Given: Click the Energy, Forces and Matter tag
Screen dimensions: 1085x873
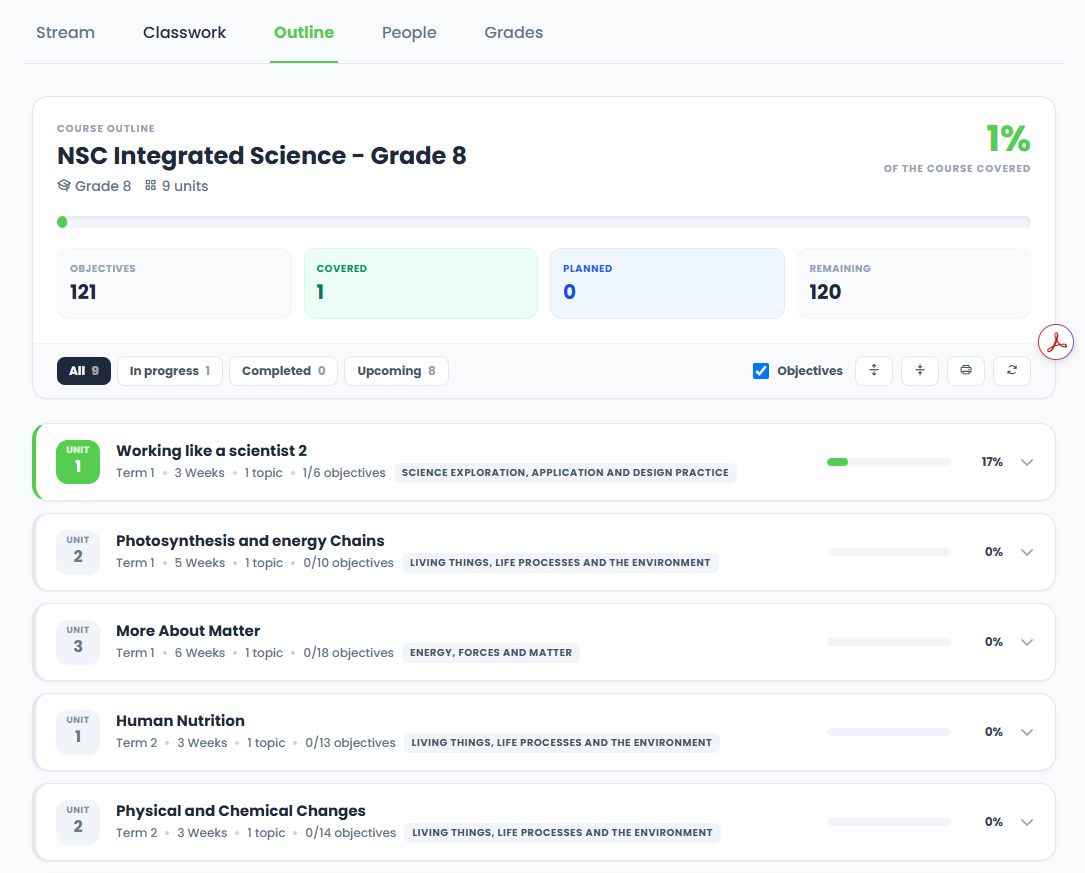Looking at the screenshot, I should (491, 652).
